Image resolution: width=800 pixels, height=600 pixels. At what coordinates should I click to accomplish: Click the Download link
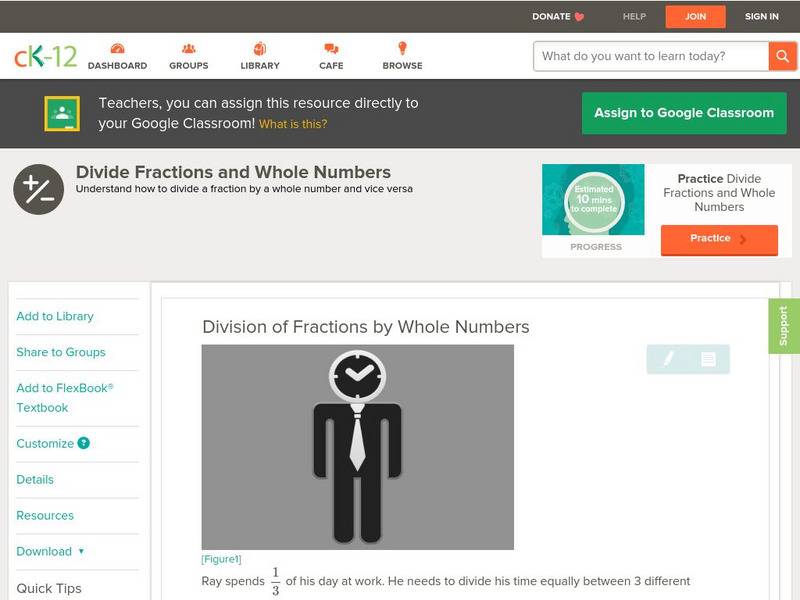point(44,552)
